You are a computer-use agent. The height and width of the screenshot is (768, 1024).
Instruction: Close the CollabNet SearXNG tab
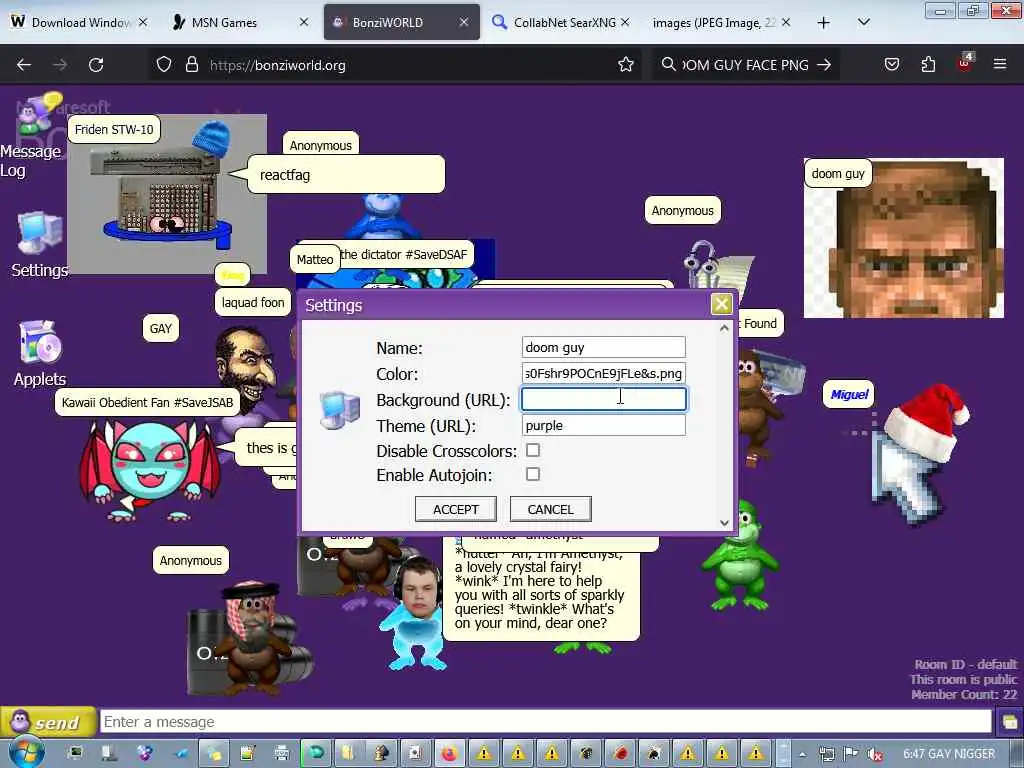(625, 22)
